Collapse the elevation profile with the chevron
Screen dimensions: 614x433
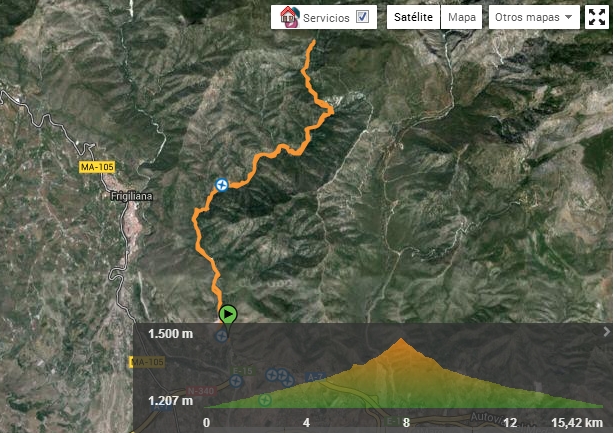click(x=607, y=332)
